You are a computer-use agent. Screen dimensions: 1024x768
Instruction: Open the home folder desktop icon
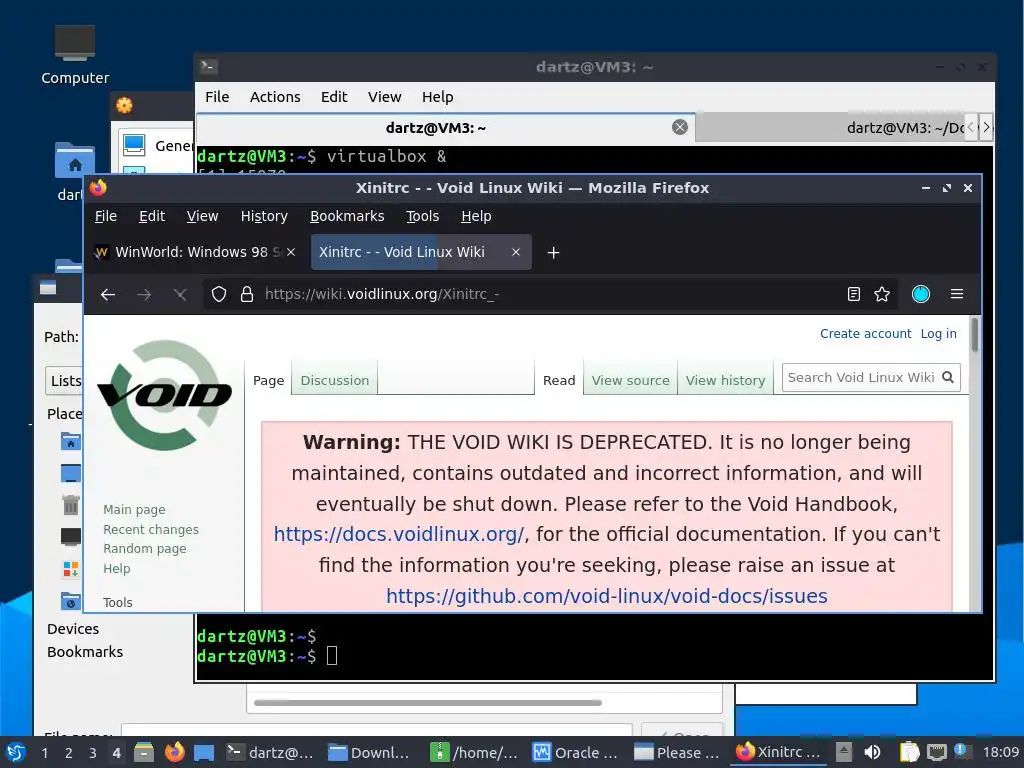[74, 161]
